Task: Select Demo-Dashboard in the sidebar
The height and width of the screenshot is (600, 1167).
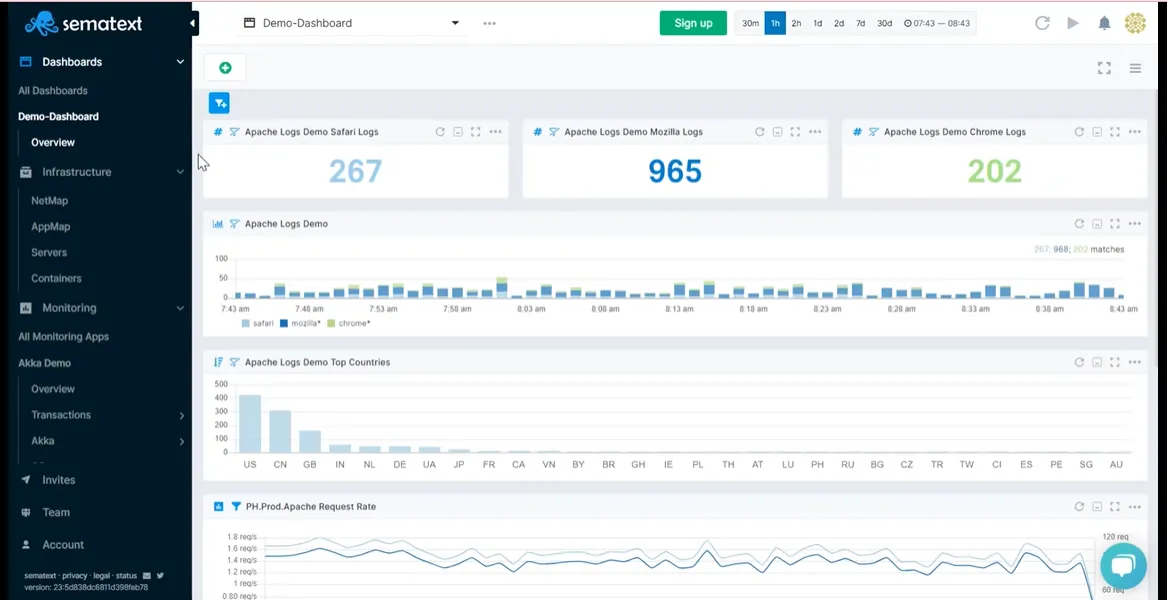Action: (58, 116)
